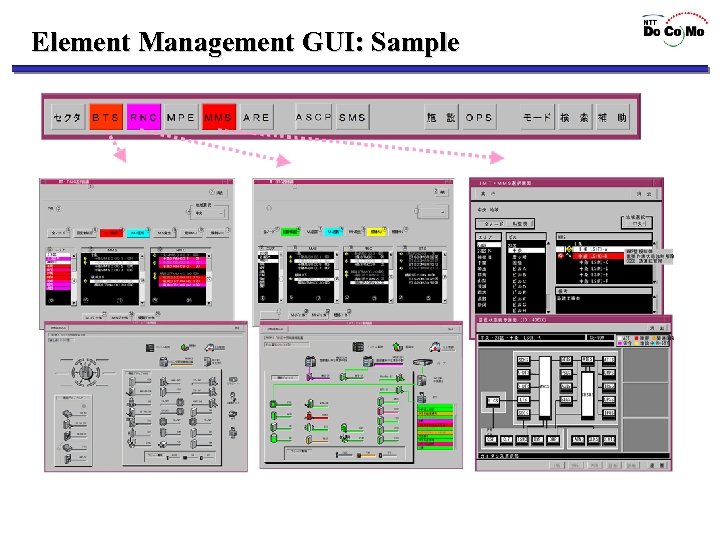Click the red faulted device icon in the network diagram
The image size is (720, 540).
tap(309, 416)
